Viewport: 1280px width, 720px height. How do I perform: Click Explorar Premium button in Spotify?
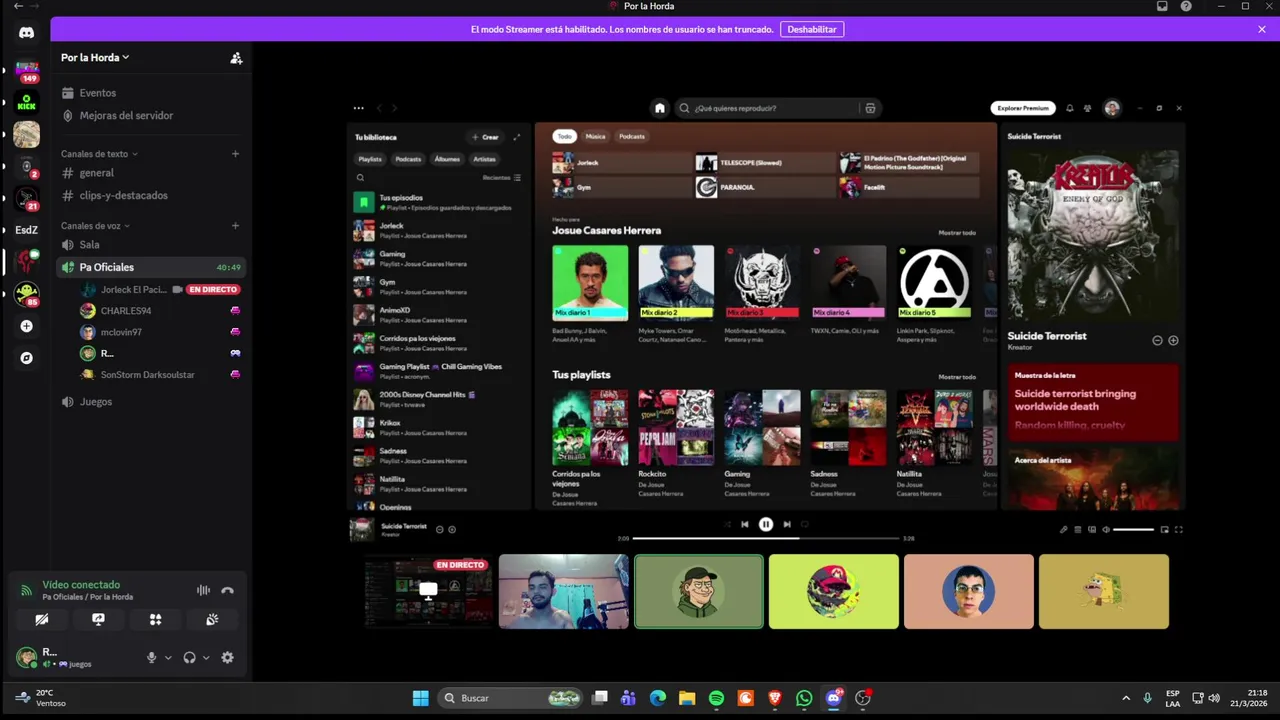click(x=1023, y=108)
